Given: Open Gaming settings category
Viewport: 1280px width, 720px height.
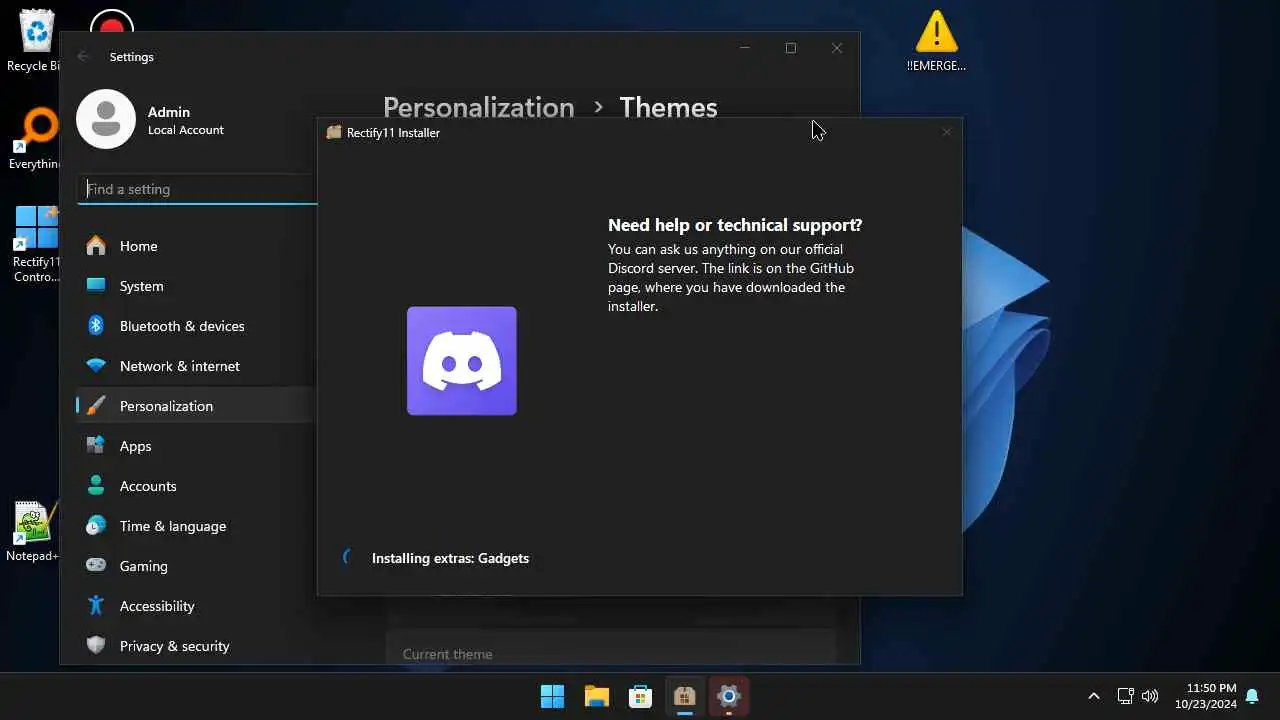Looking at the screenshot, I should pos(196,566).
